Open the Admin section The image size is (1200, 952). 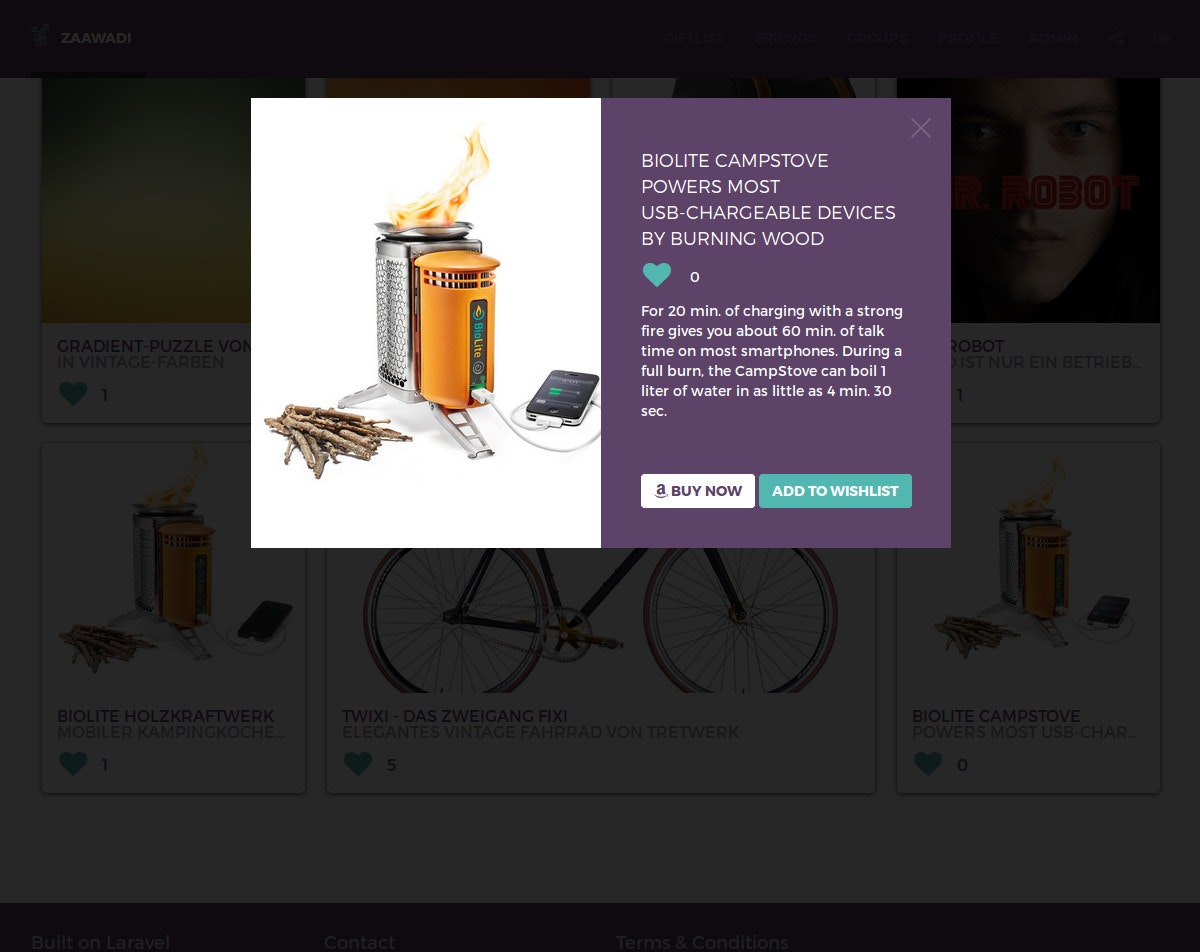[1053, 39]
